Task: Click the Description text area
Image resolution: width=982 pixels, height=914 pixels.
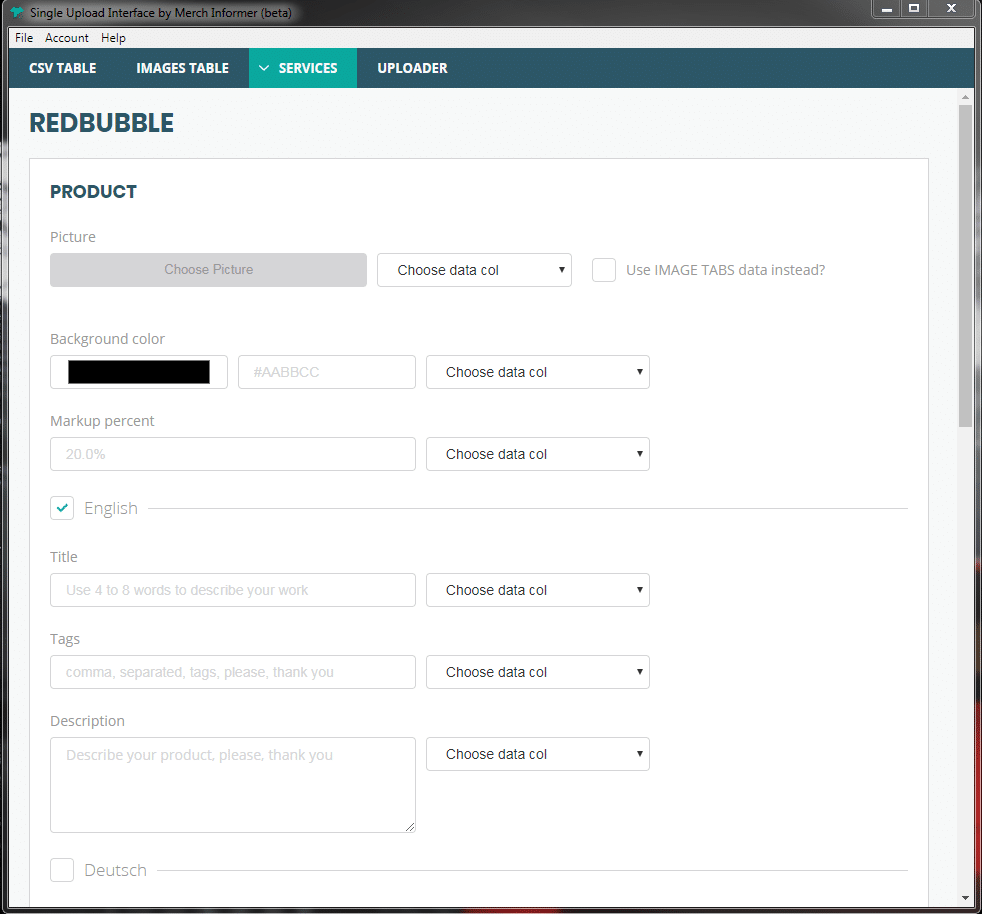Action: pos(233,785)
